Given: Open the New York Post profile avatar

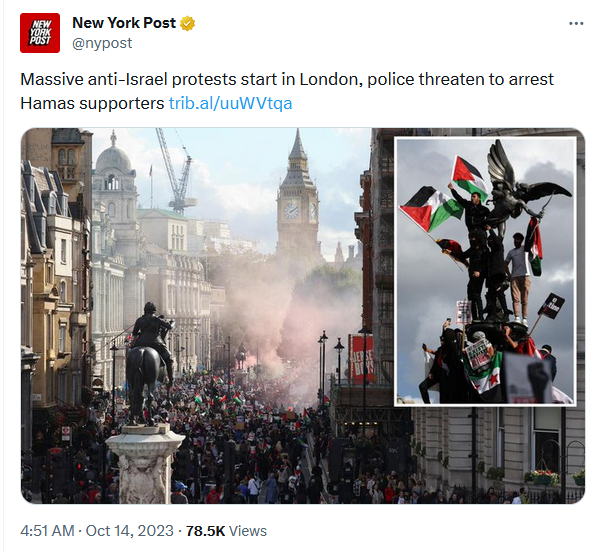Looking at the screenshot, I should (x=40, y=33).
